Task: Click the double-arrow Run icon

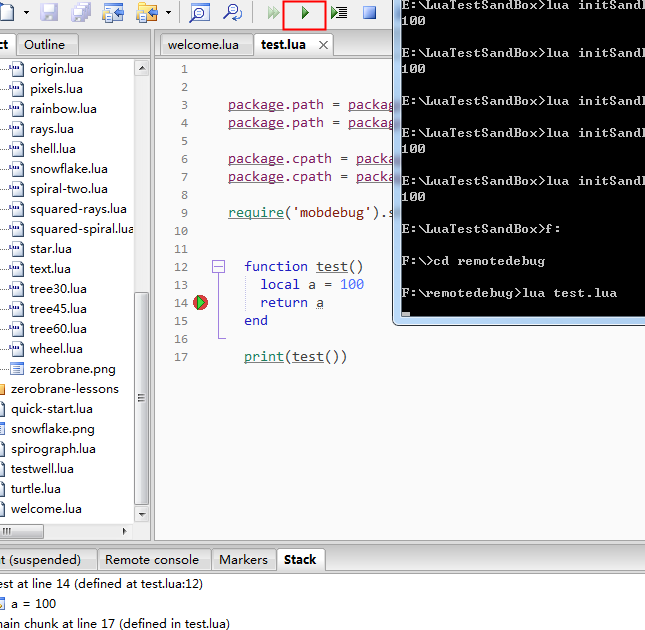Action: (273, 13)
